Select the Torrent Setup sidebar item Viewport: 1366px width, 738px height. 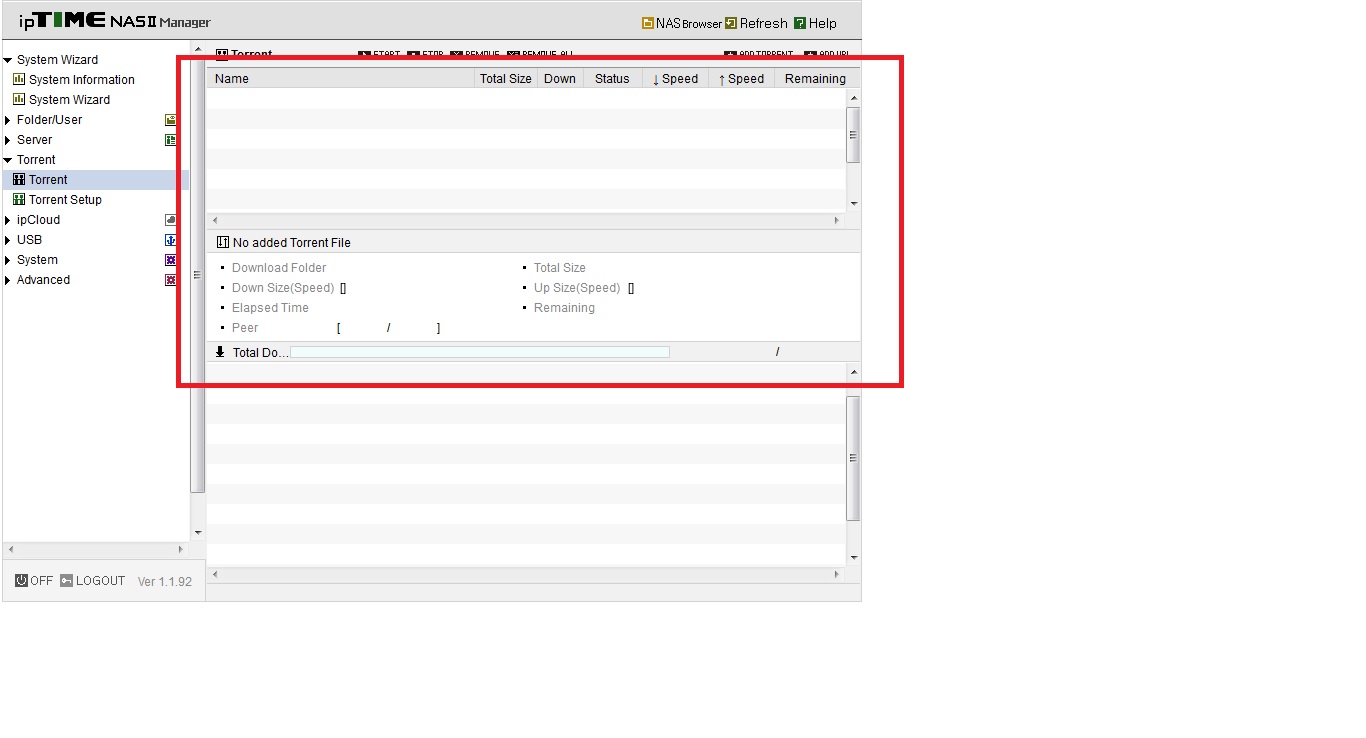click(x=65, y=200)
